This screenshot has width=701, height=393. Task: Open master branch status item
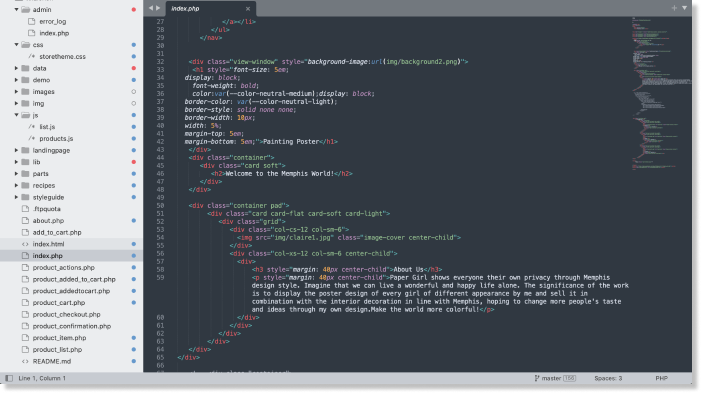coord(555,378)
